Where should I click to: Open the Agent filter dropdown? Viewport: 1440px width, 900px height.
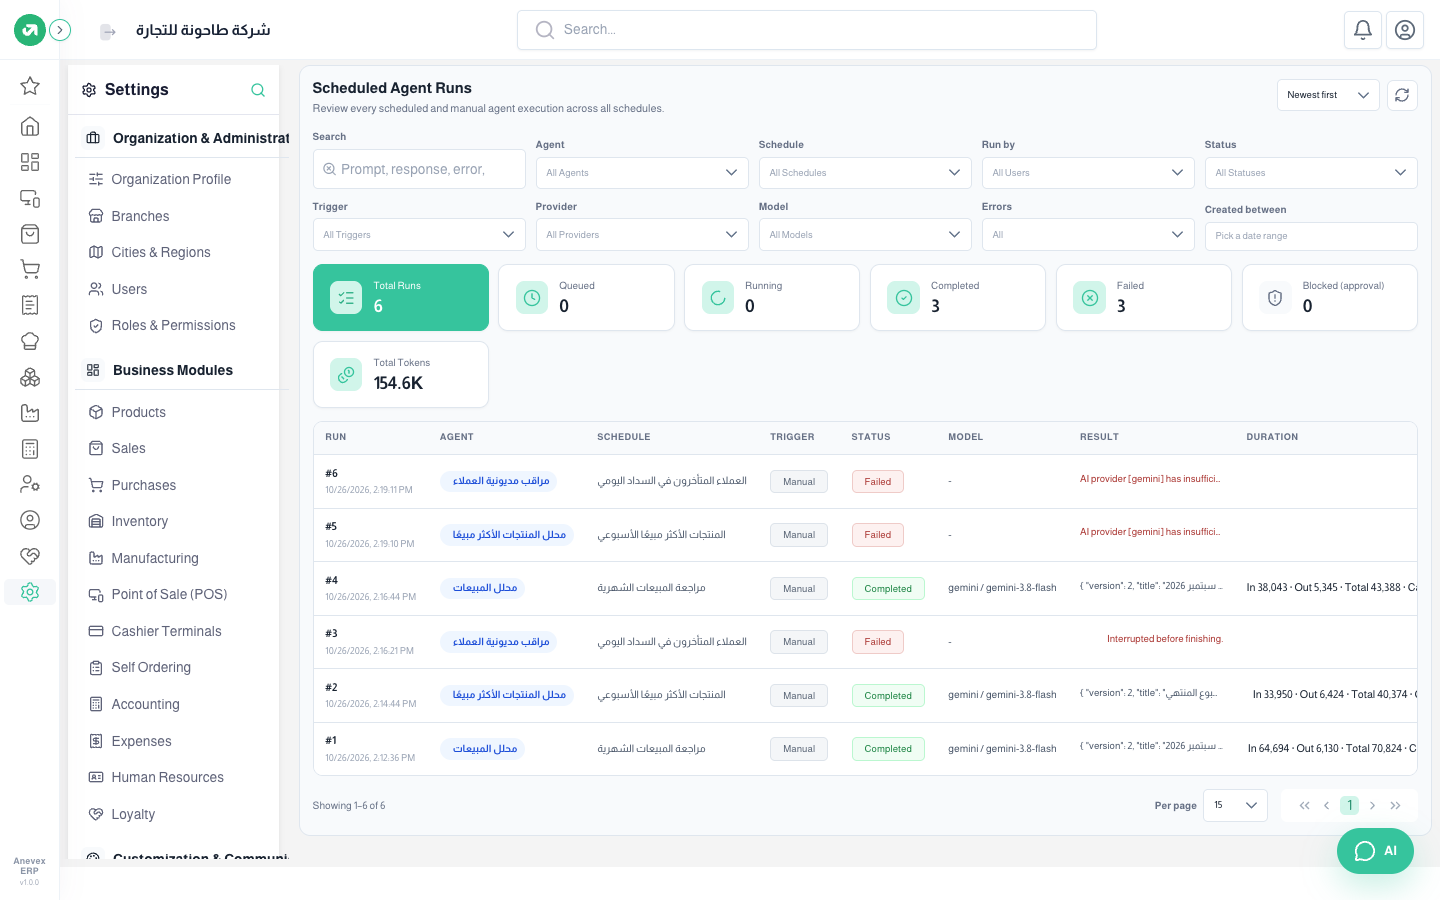642,173
